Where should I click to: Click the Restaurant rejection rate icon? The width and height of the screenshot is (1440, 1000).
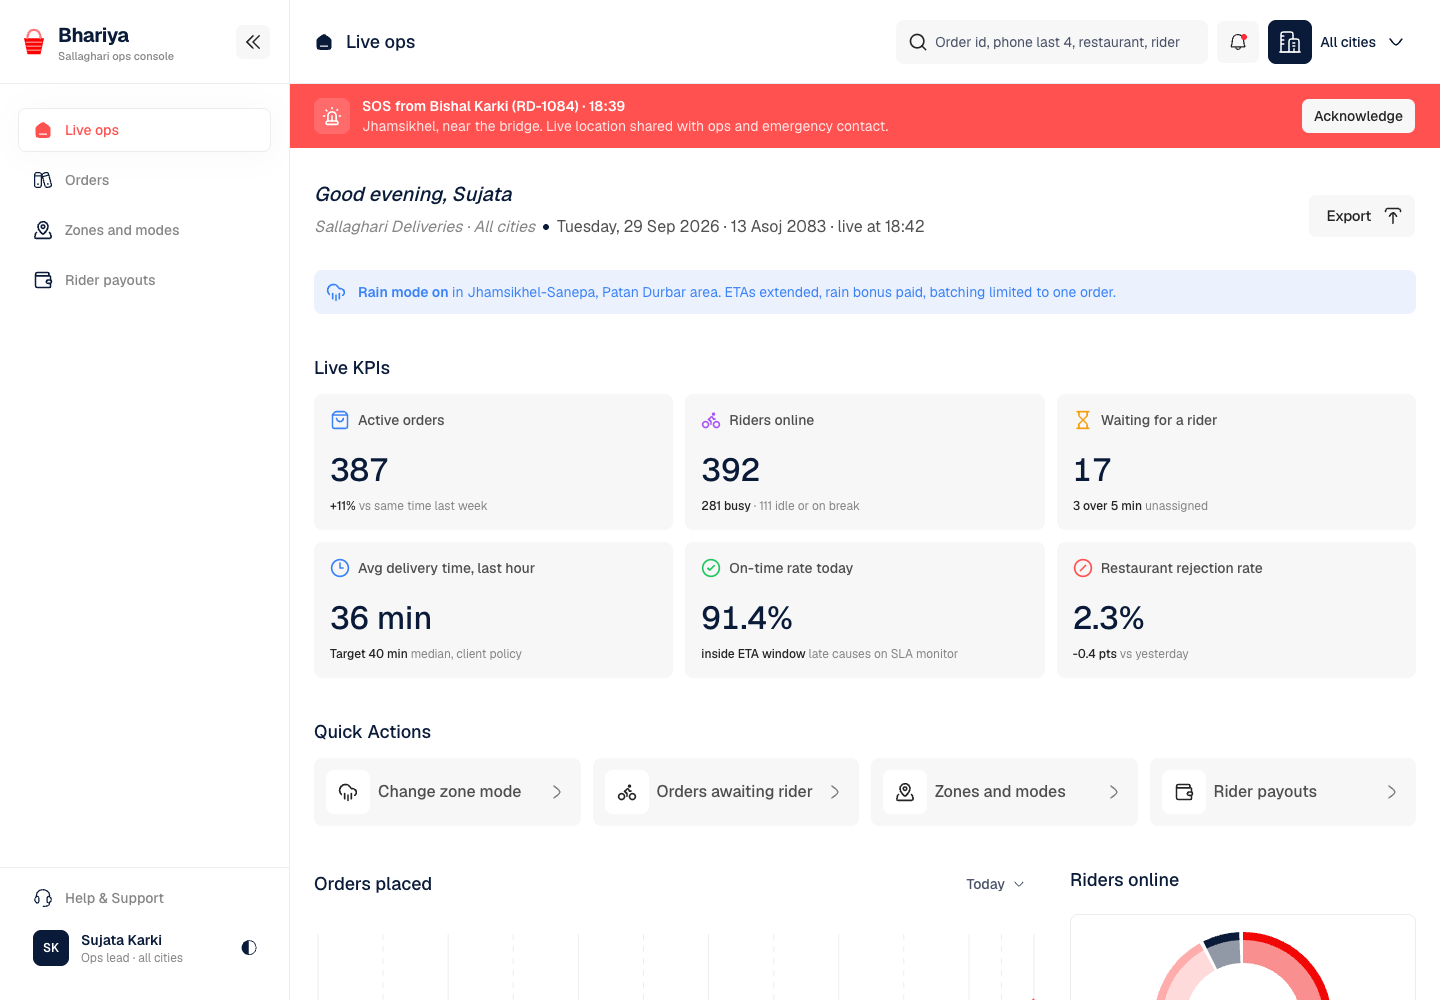(1082, 568)
